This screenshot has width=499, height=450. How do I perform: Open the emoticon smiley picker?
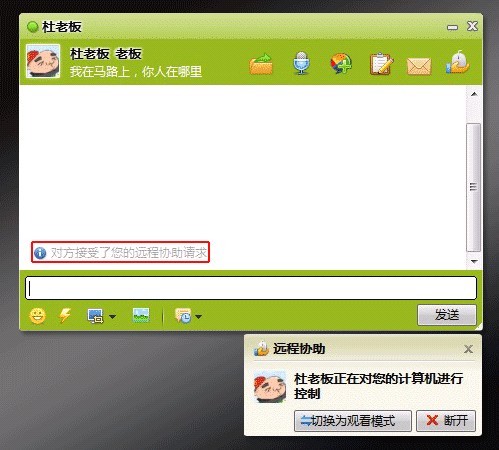37,315
